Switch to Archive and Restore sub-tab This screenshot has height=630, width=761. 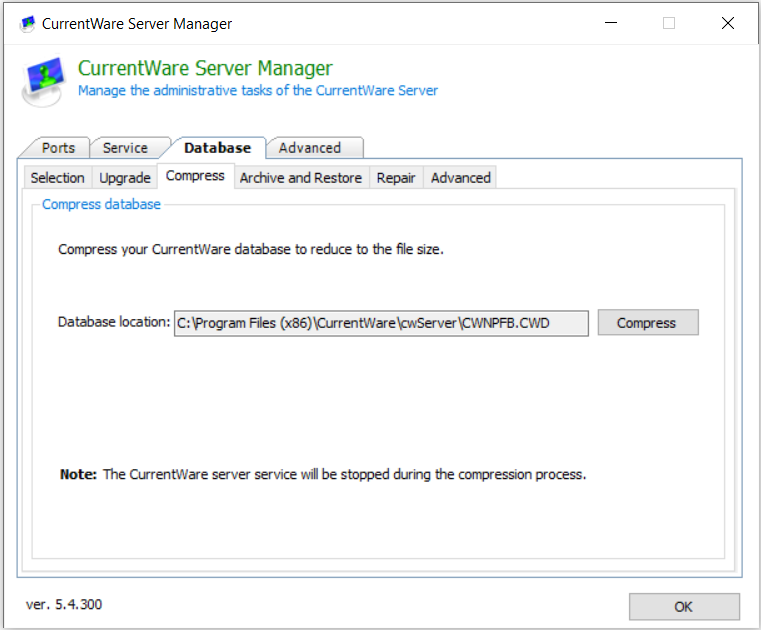[301, 178]
